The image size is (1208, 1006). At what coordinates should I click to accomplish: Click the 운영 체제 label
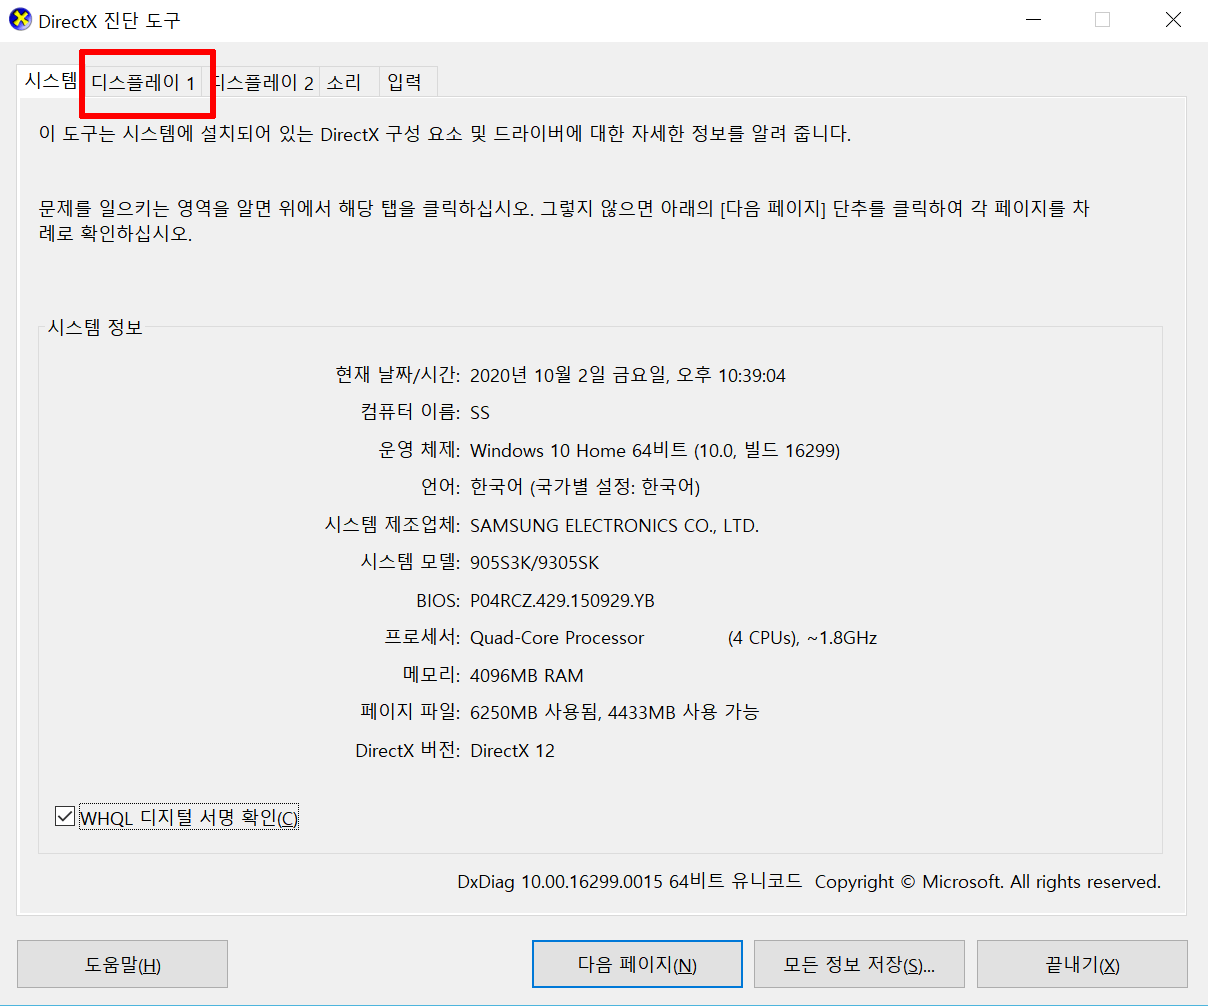click(x=419, y=451)
